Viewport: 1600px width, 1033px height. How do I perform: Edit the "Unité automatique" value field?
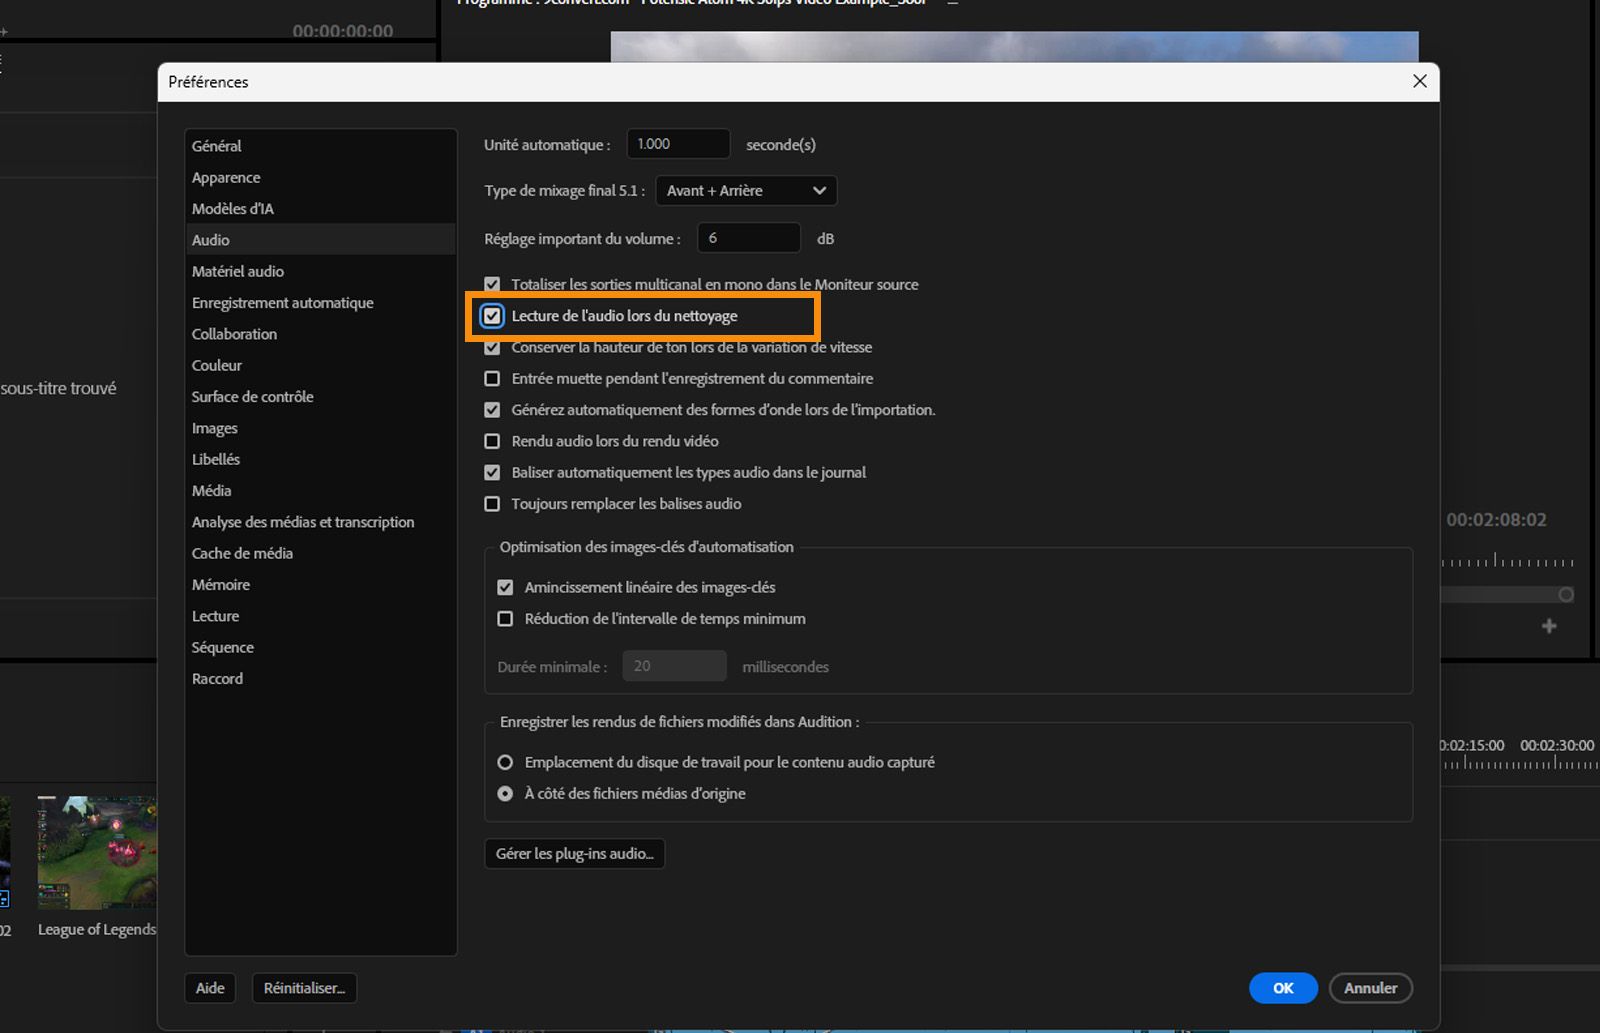point(678,143)
